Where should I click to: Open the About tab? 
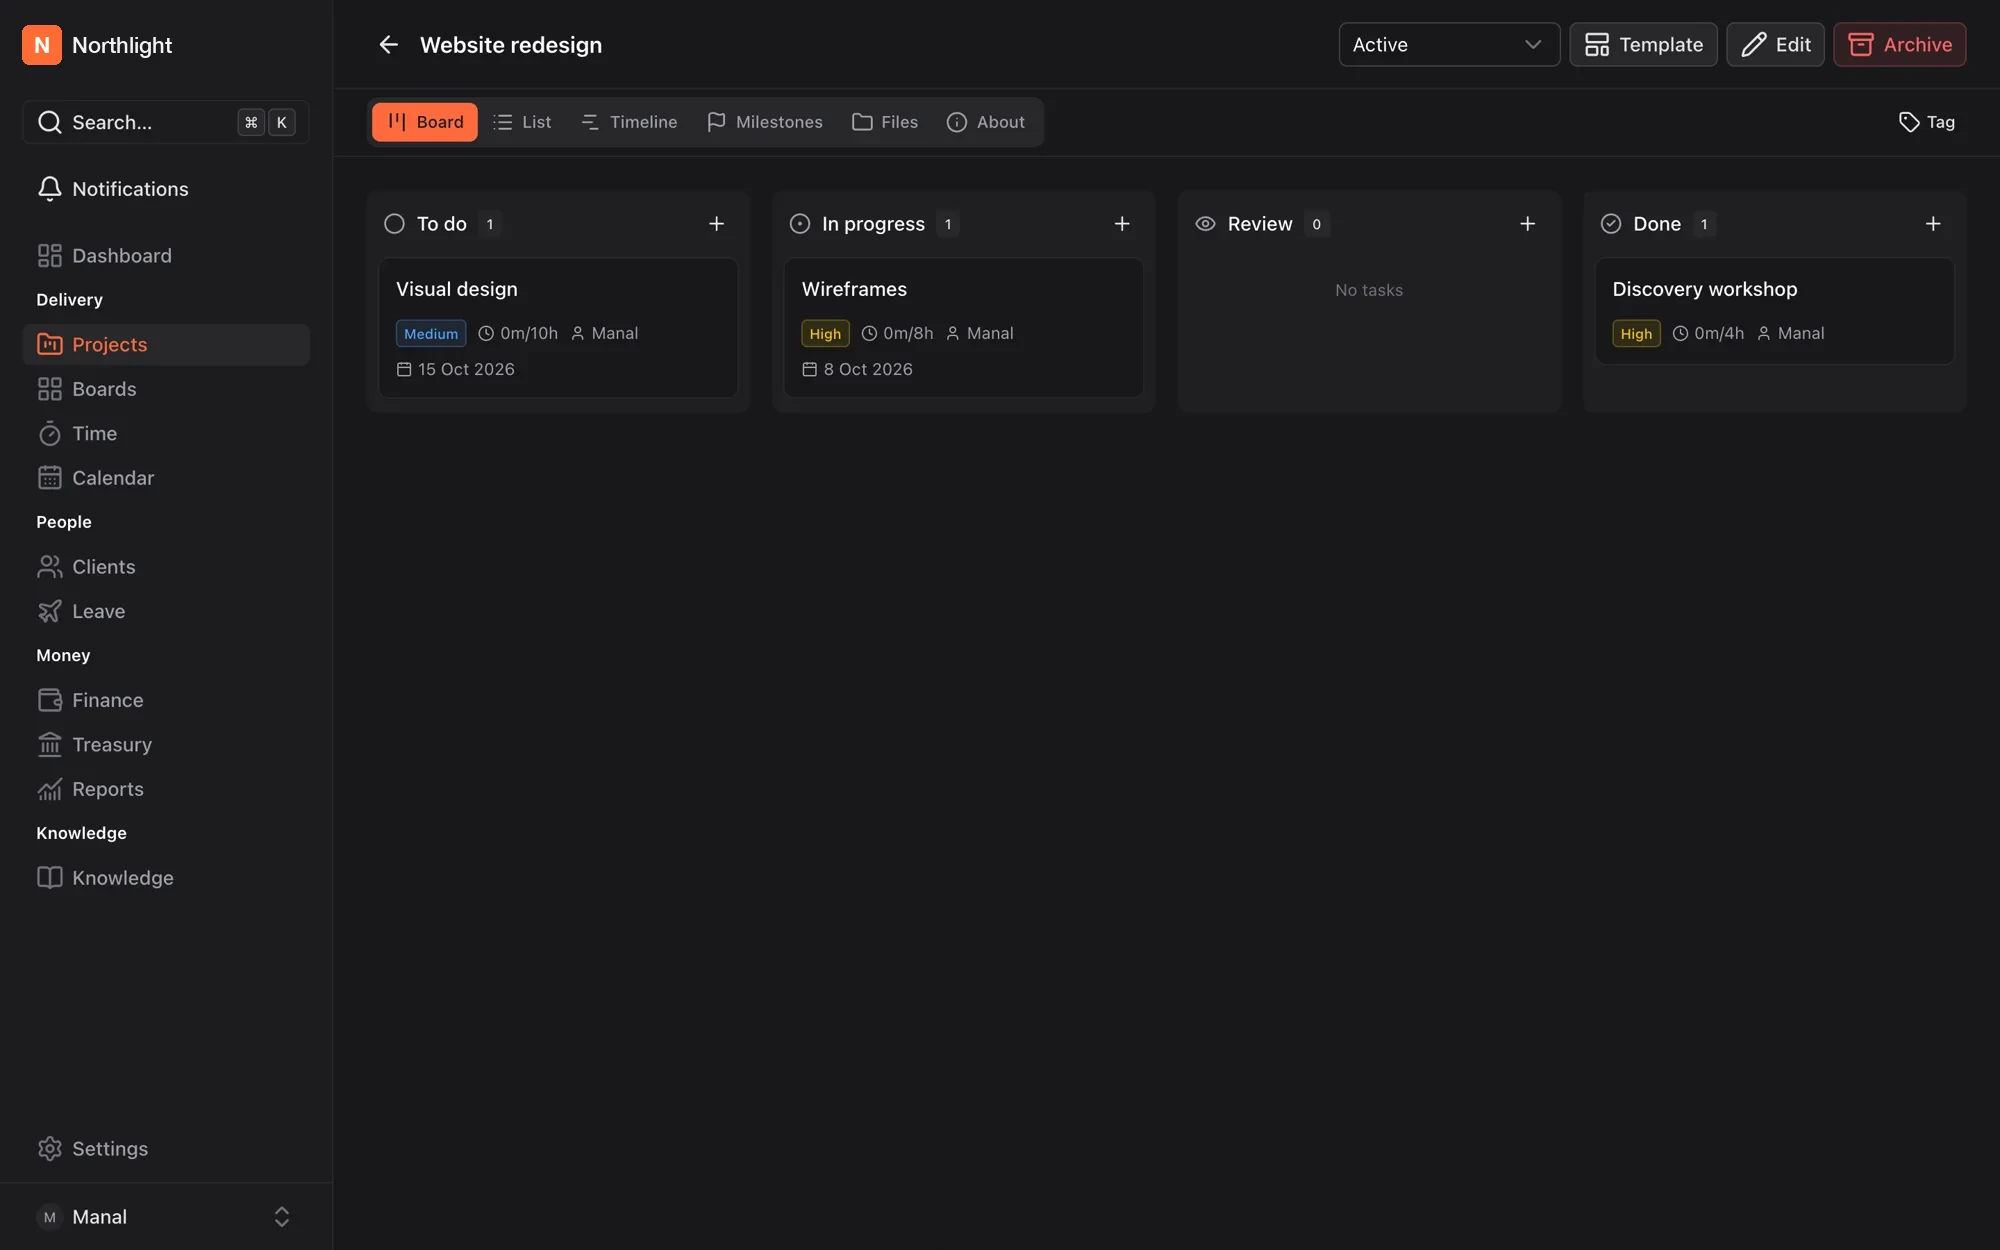click(x=986, y=122)
